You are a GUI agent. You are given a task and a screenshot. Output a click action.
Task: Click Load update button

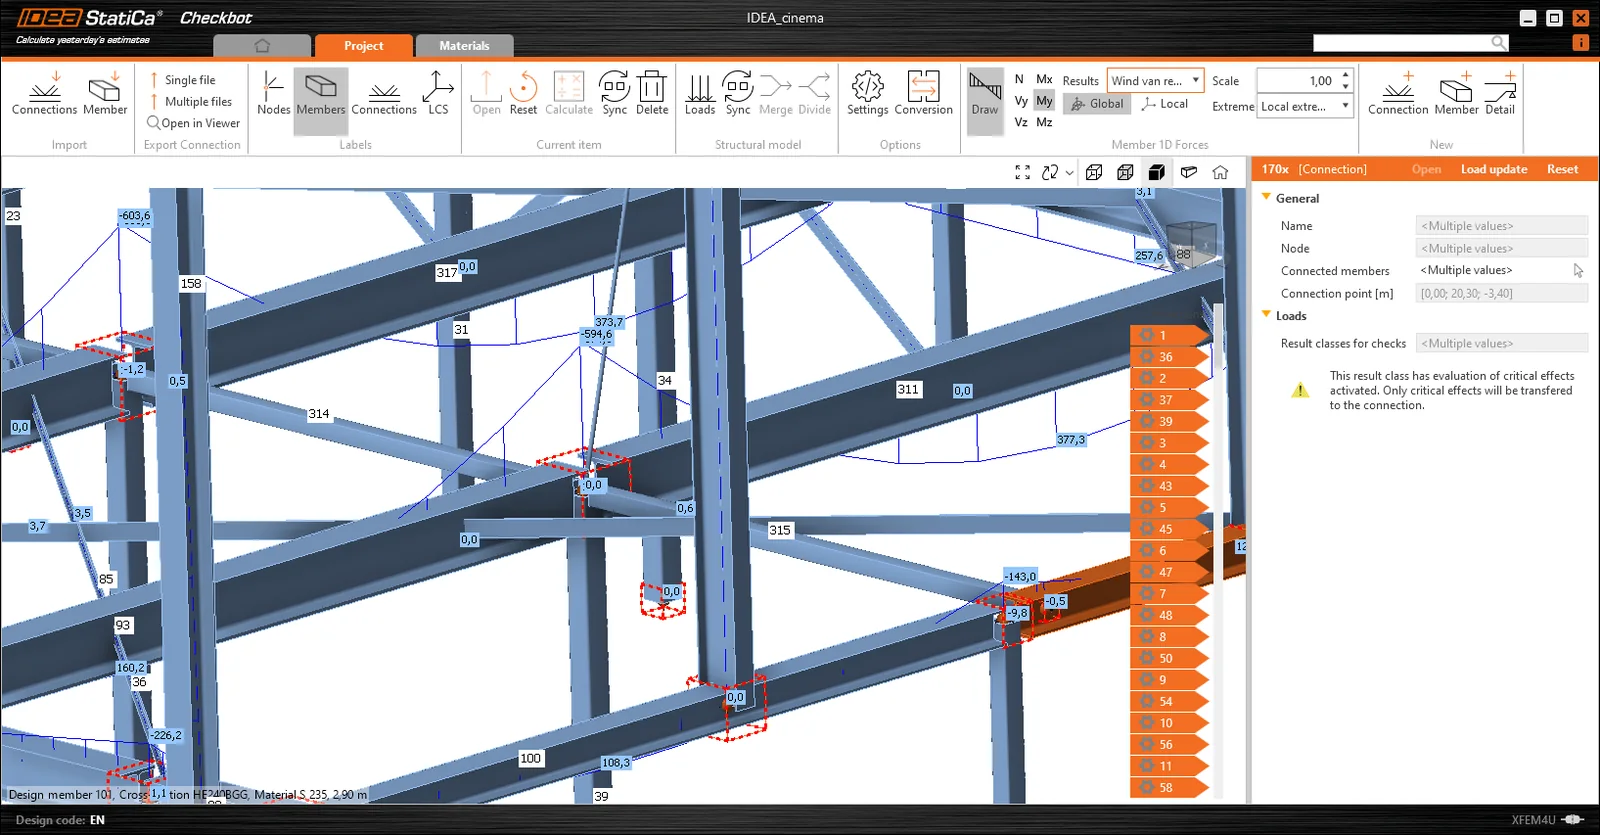(1493, 169)
